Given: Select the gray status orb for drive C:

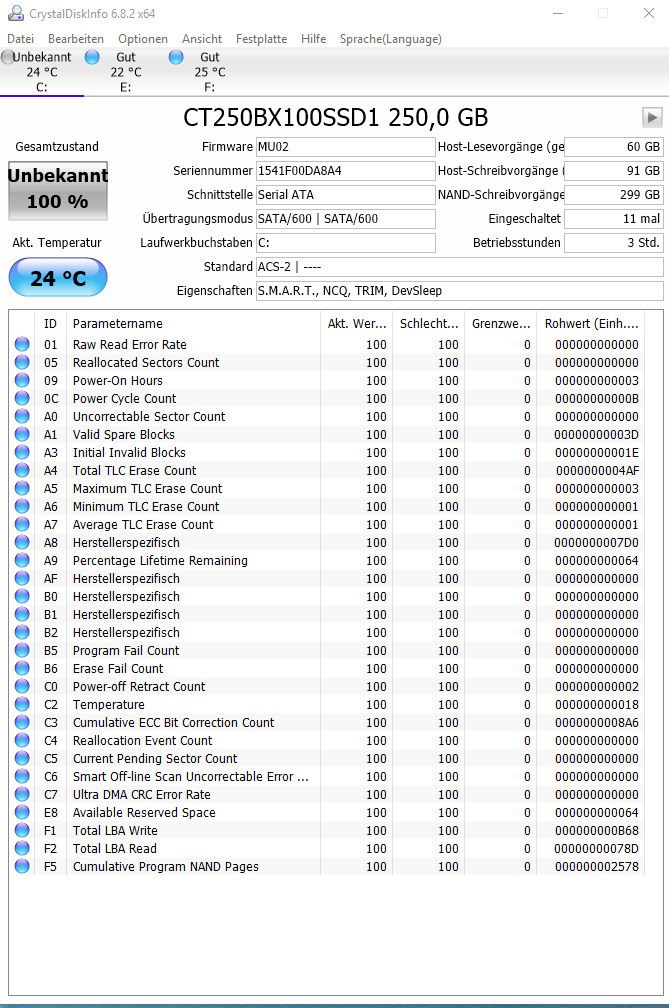Looking at the screenshot, I should (x=7, y=57).
